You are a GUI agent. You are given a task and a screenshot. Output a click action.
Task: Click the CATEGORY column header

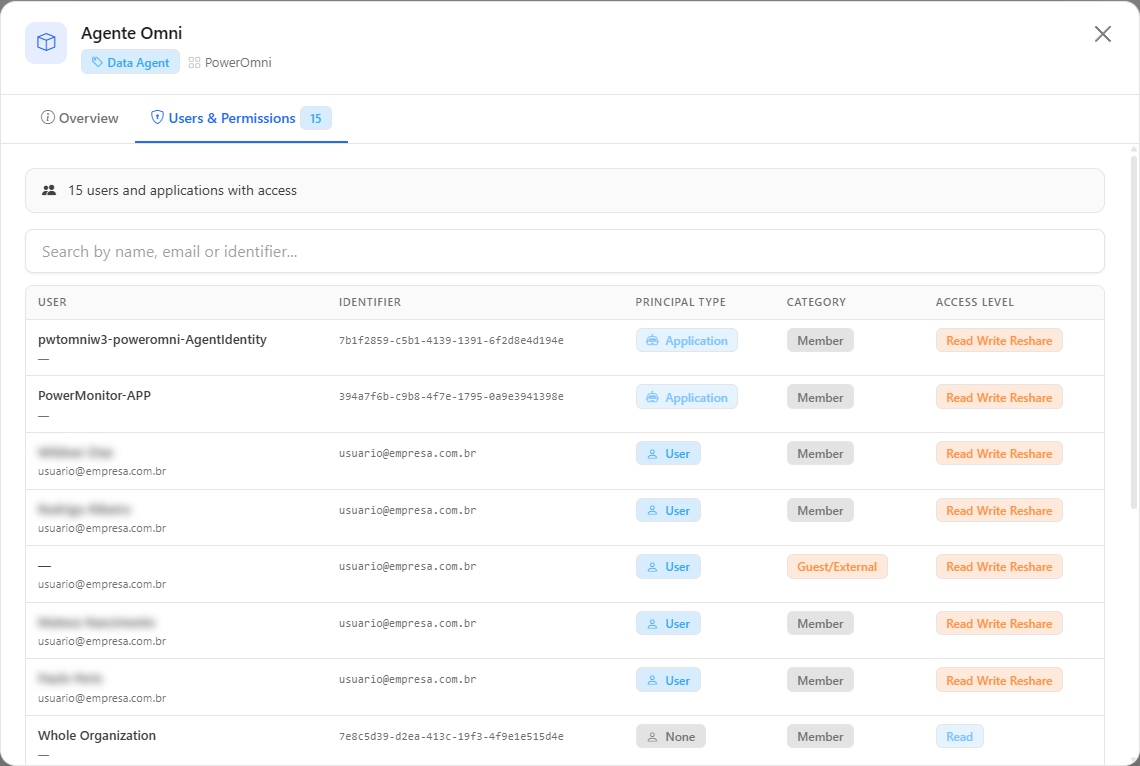click(x=816, y=302)
